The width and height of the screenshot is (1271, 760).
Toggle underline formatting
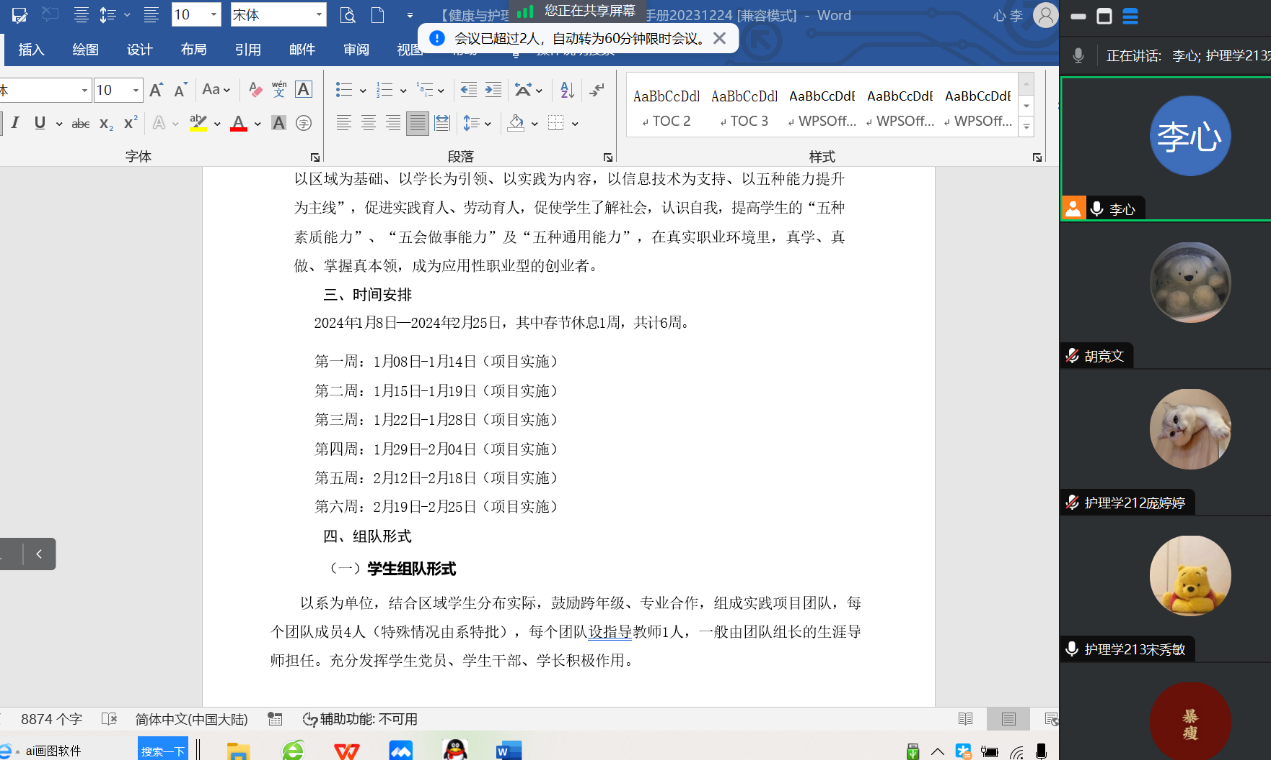(x=40, y=123)
